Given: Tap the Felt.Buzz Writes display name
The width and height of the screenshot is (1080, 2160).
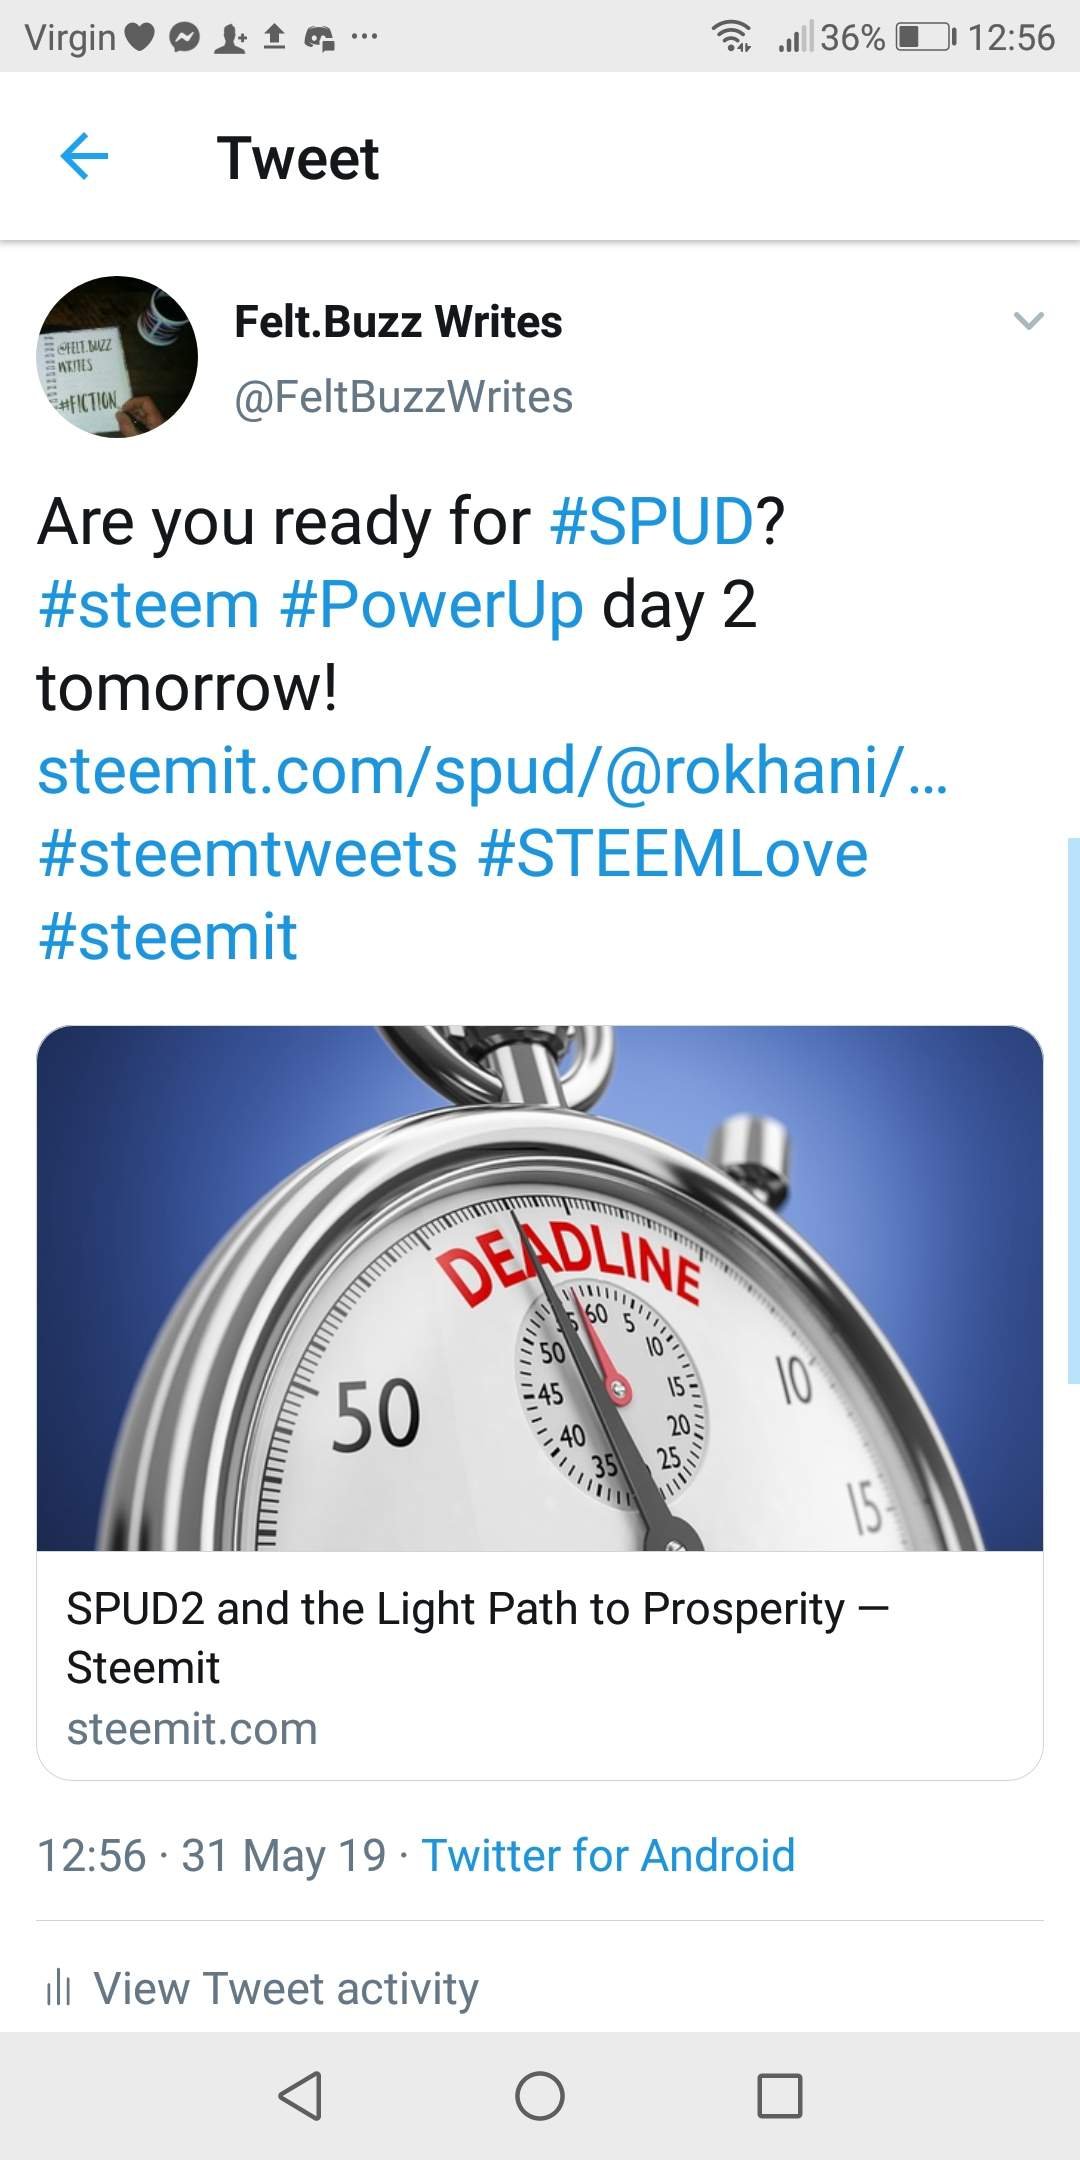Looking at the screenshot, I should [398, 322].
